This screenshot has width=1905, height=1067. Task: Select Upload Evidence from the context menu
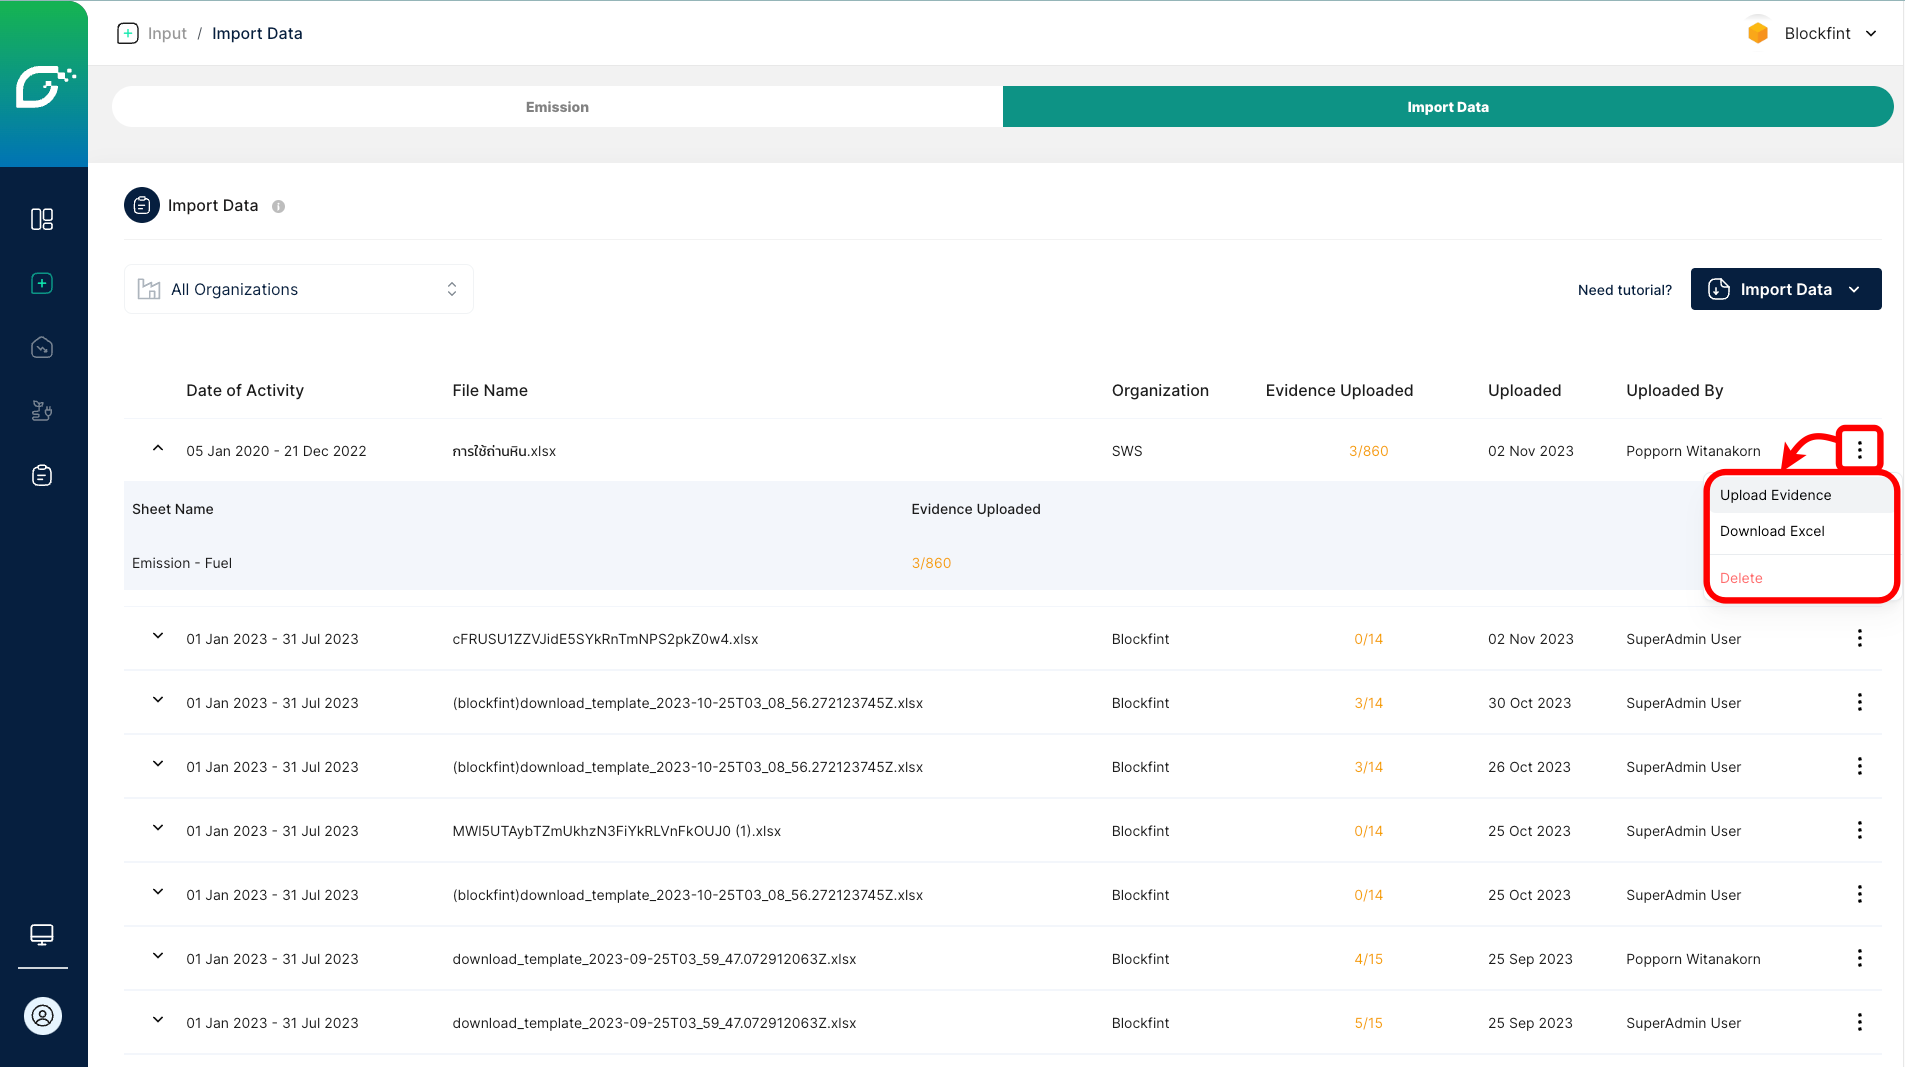(x=1775, y=495)
